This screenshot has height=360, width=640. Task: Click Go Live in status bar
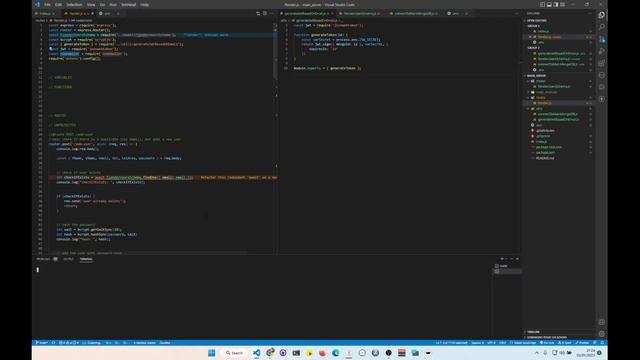coord(547,342)
